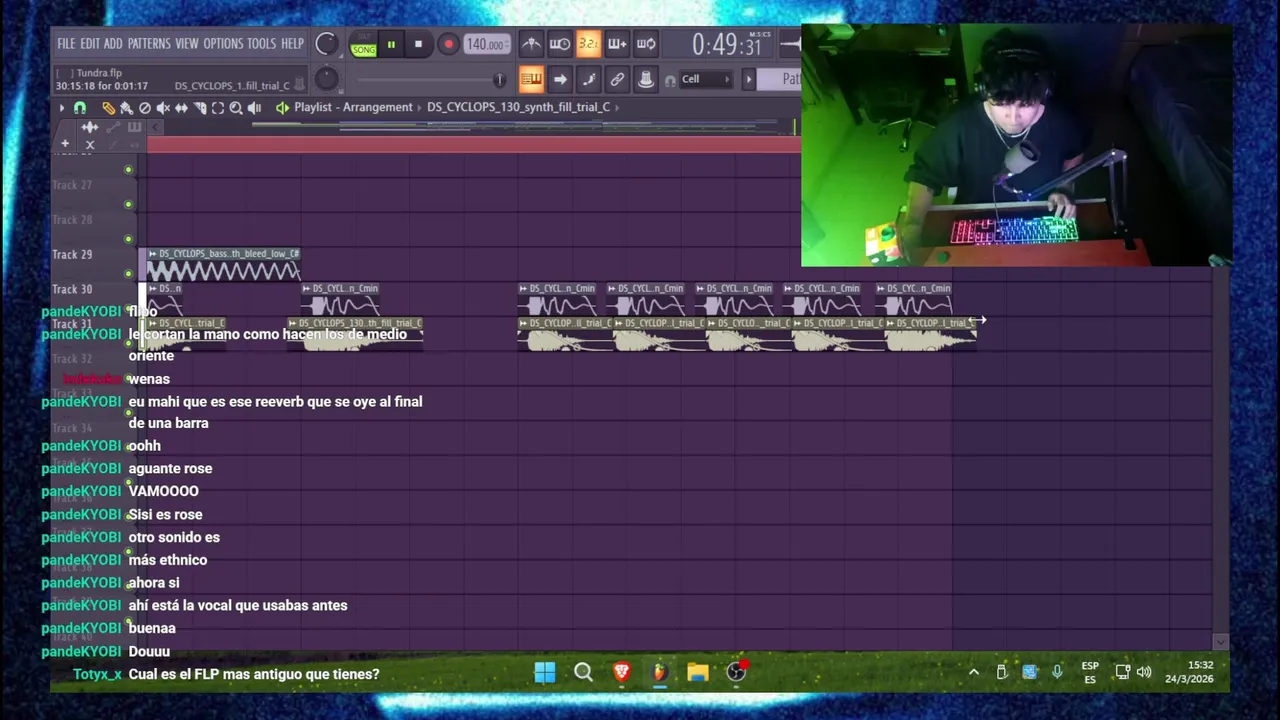This screenshot has height=720, width=1280.
Task: Click the step-edit arrow button
Action: coord(560,79)
